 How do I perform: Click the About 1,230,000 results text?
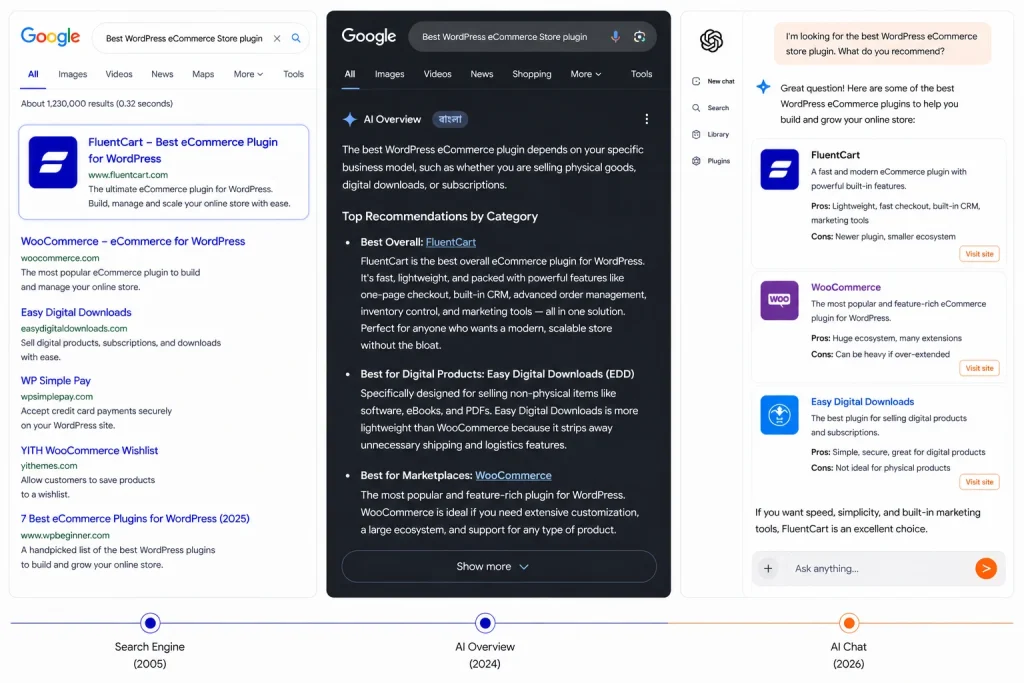tap(97, 103)
